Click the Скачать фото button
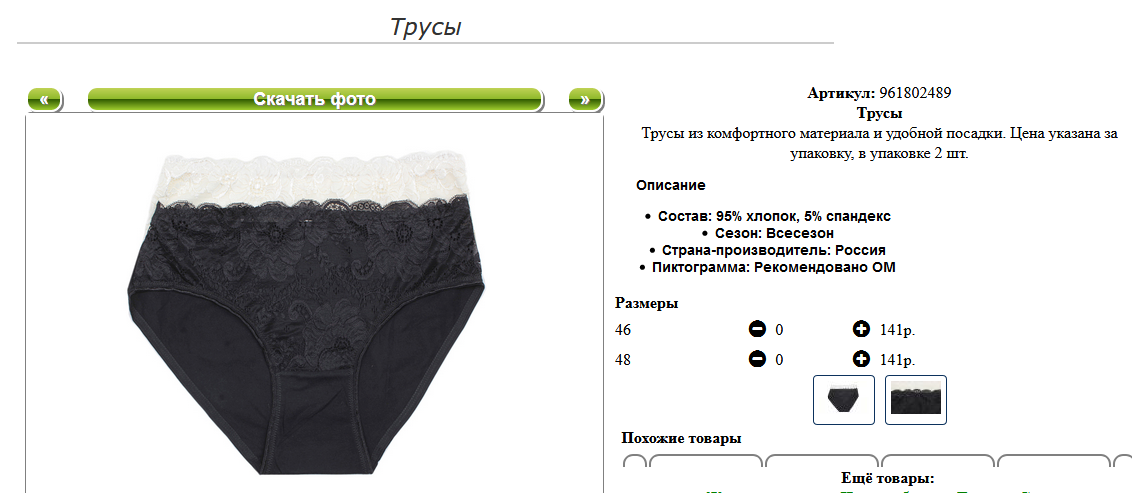The width and height of the screenshot is (1132, 493). 315,100
